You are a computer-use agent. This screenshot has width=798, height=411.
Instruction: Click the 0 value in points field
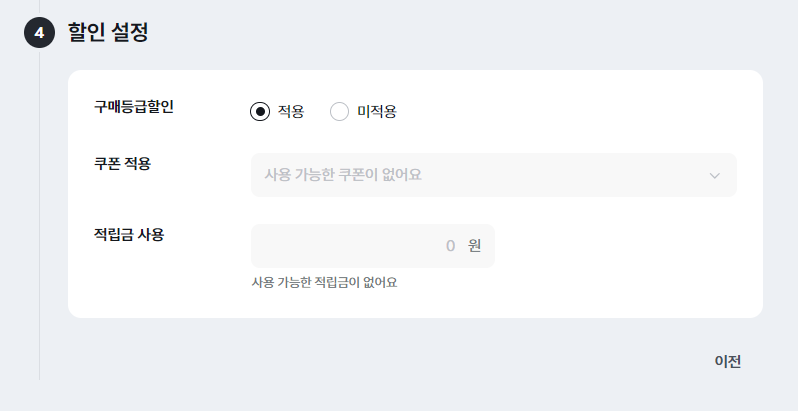pyautogui.click(x=450, y=246)
